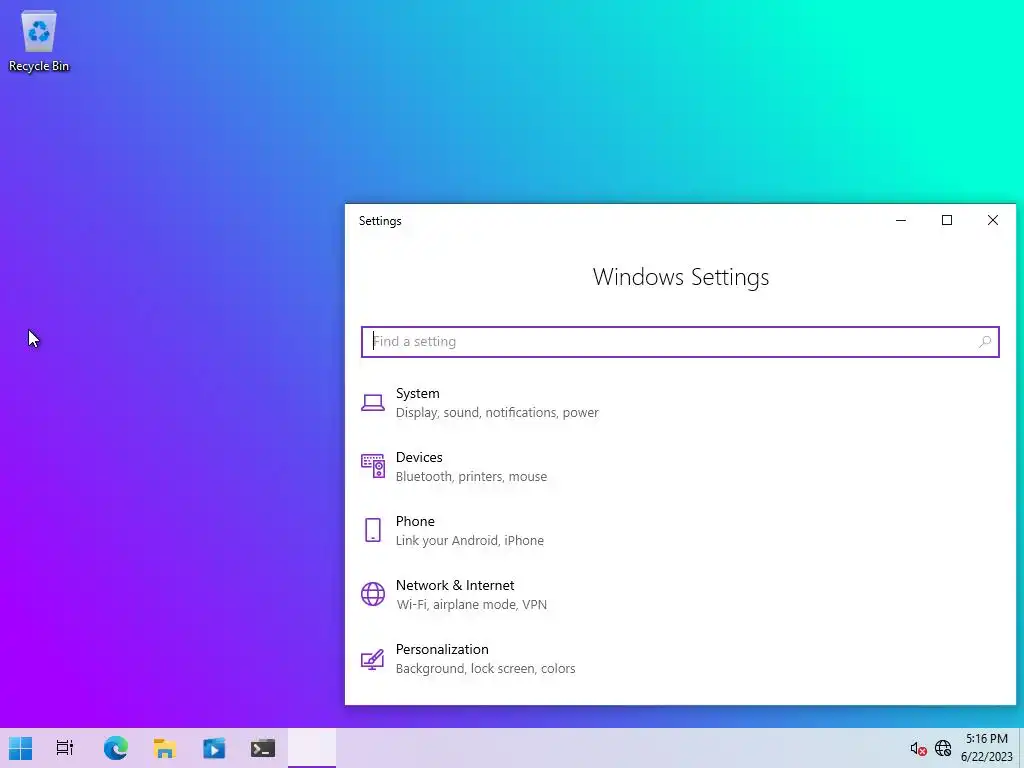Maximize the Settings window
The height and width of the screenshot is (768, 1024).
tap(946, 220)
